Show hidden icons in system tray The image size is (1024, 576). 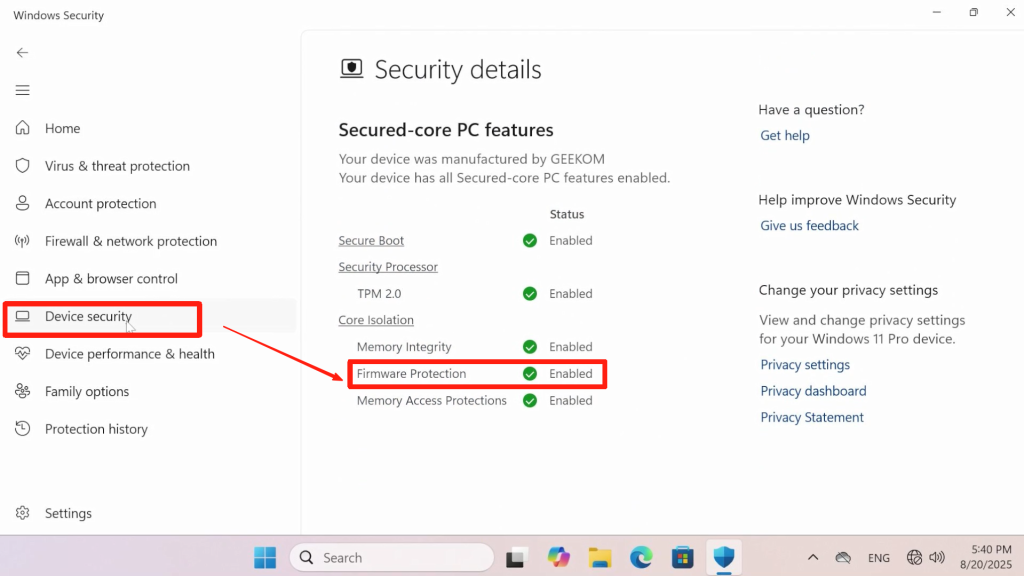coord(812,558)
